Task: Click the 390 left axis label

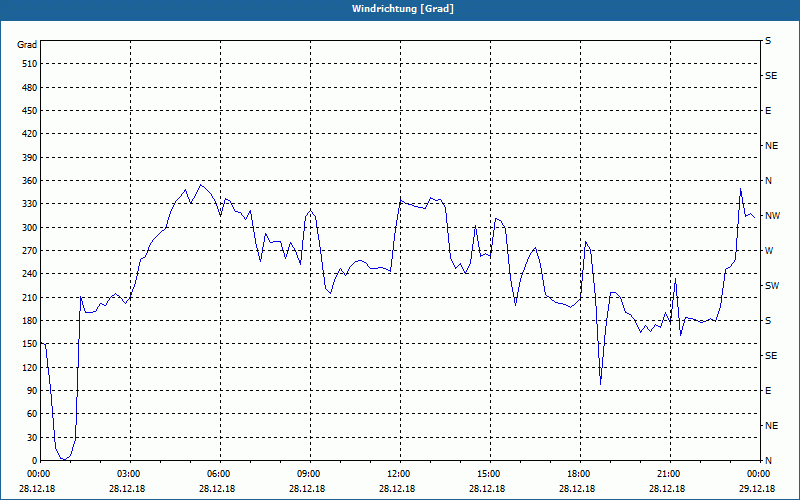Action: 30,157
